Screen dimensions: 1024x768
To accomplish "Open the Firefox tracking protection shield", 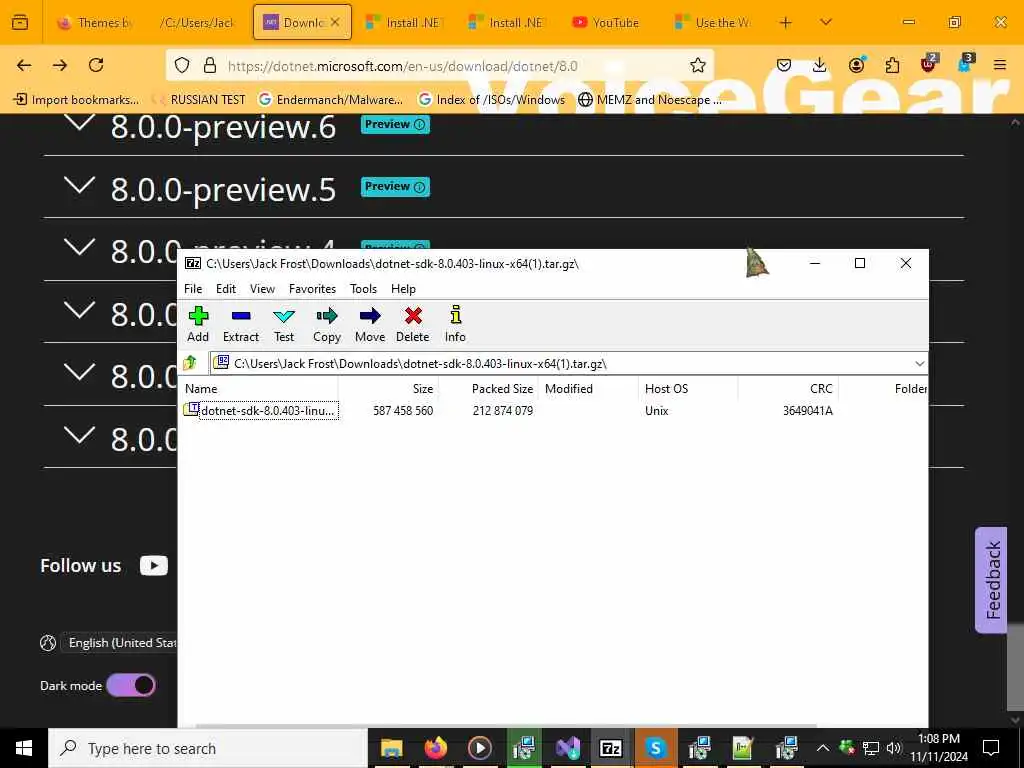I will (182, 65).
